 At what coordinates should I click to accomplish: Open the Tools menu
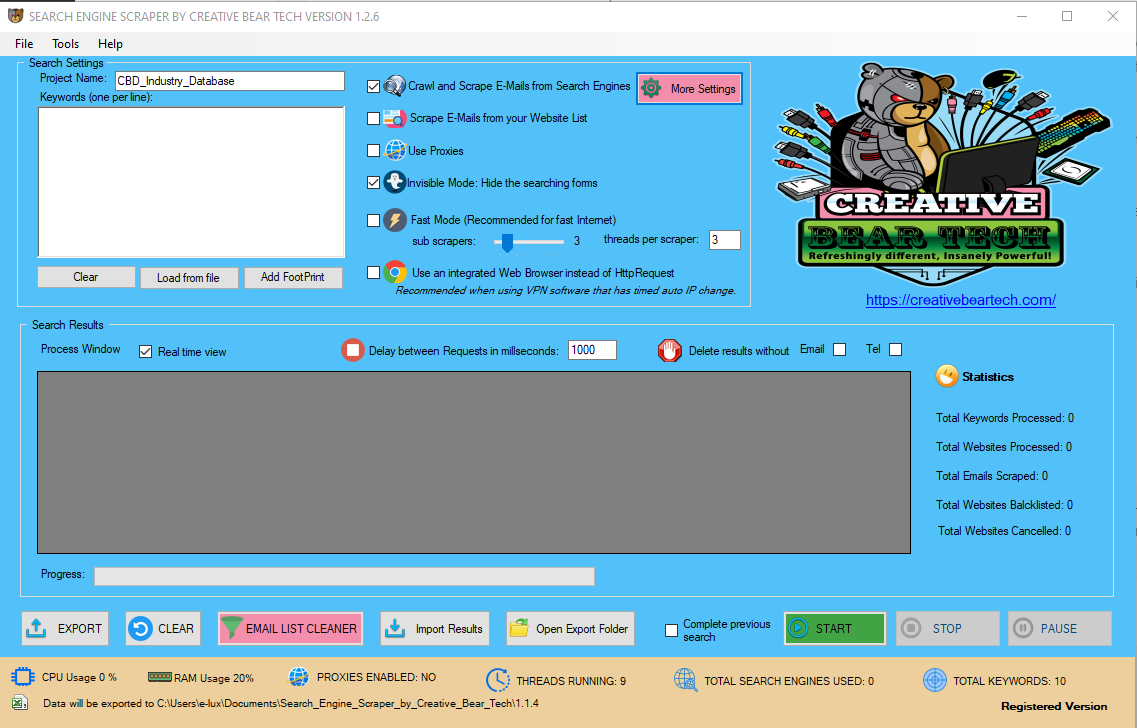tap(65, 44)
